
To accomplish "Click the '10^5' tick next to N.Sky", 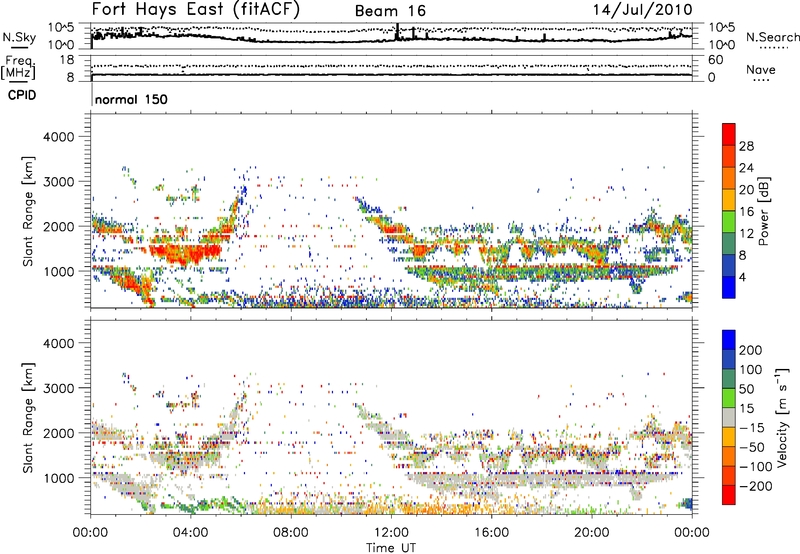I will point(61,28).
